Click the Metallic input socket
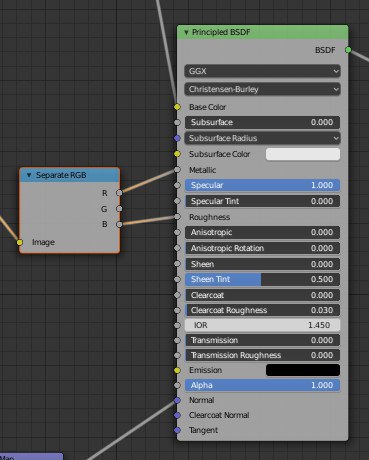This screenshot has width=369, height=460. pyautogui.click(x=177, y=170)
